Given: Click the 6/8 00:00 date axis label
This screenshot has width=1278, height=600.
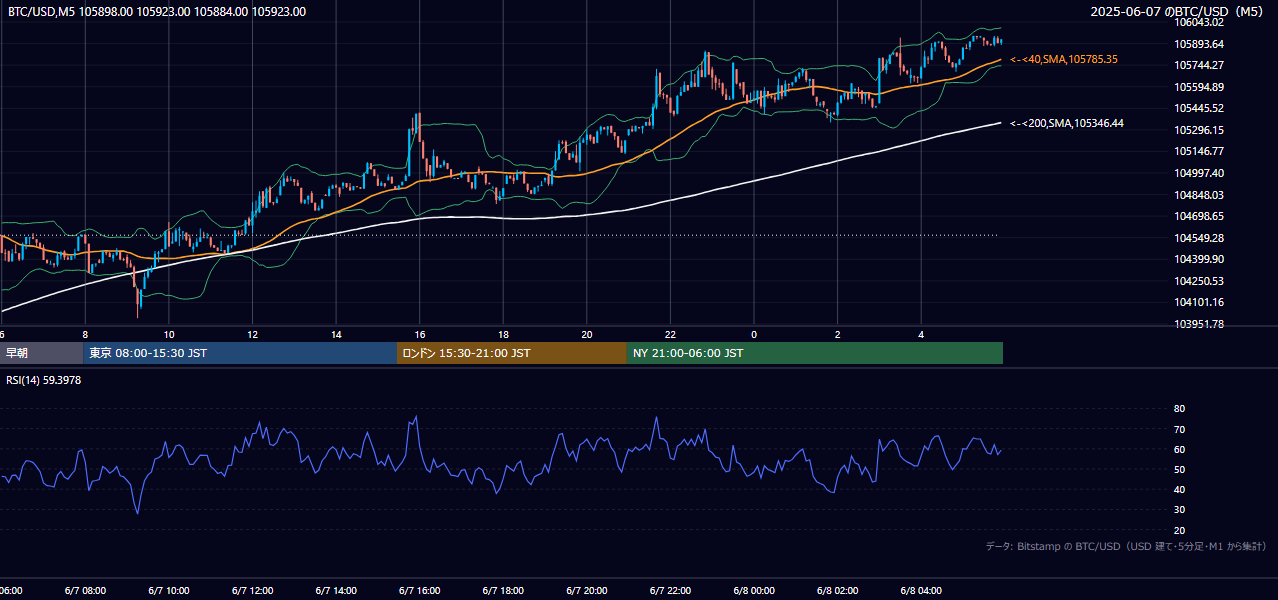Looking at the screenshot, I should pyautogui.click(x=754, y=591).
